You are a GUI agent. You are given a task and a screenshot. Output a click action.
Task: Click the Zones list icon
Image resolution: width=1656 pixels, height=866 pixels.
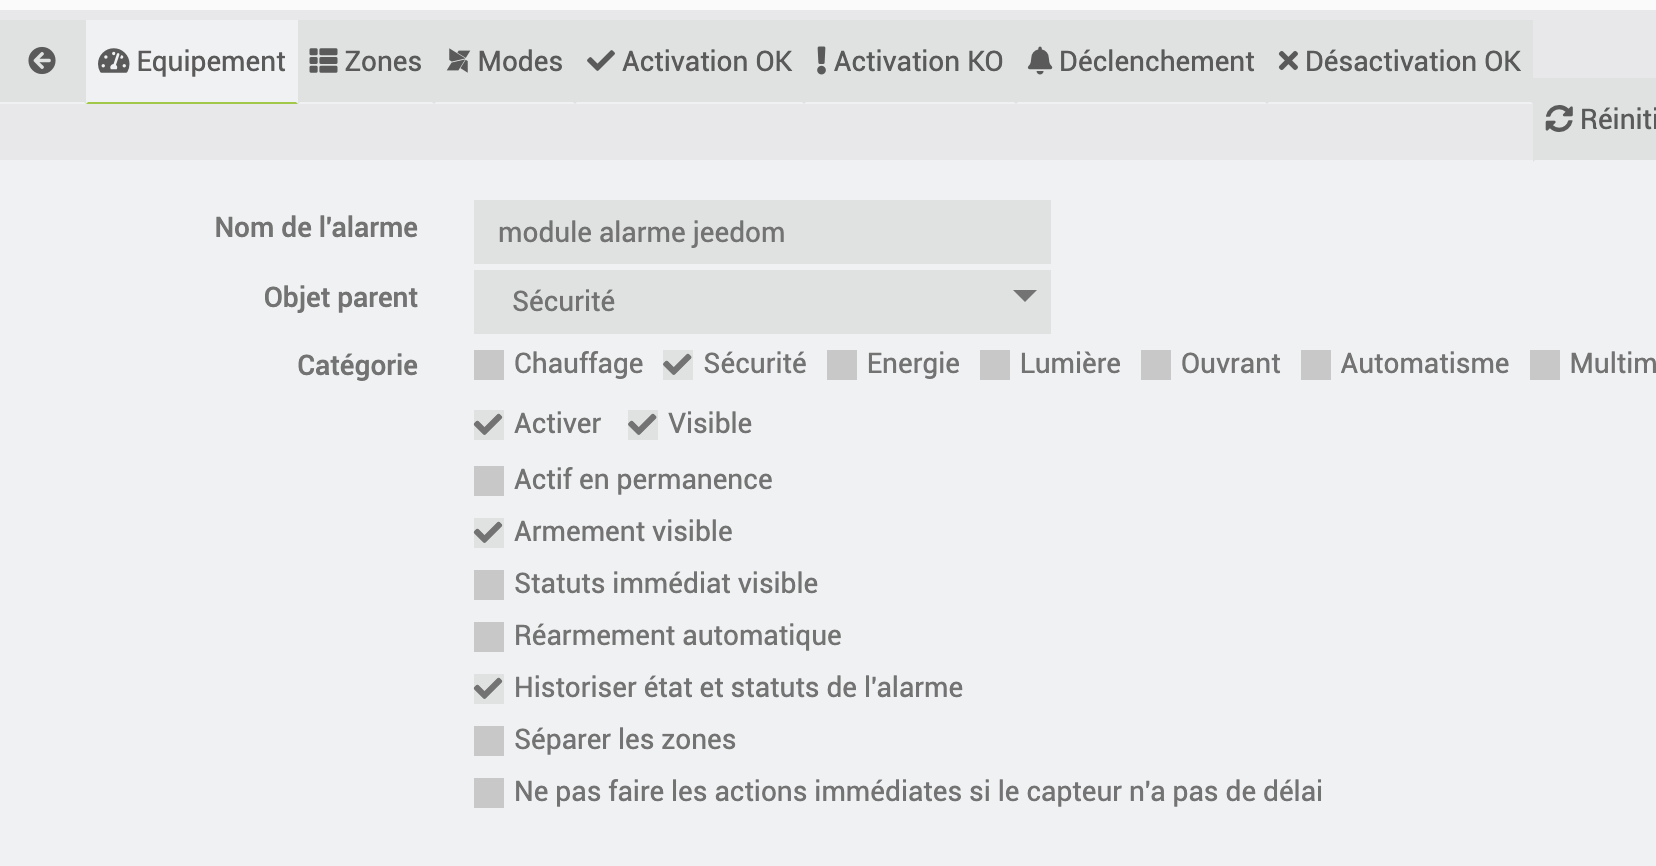[323, 61]
